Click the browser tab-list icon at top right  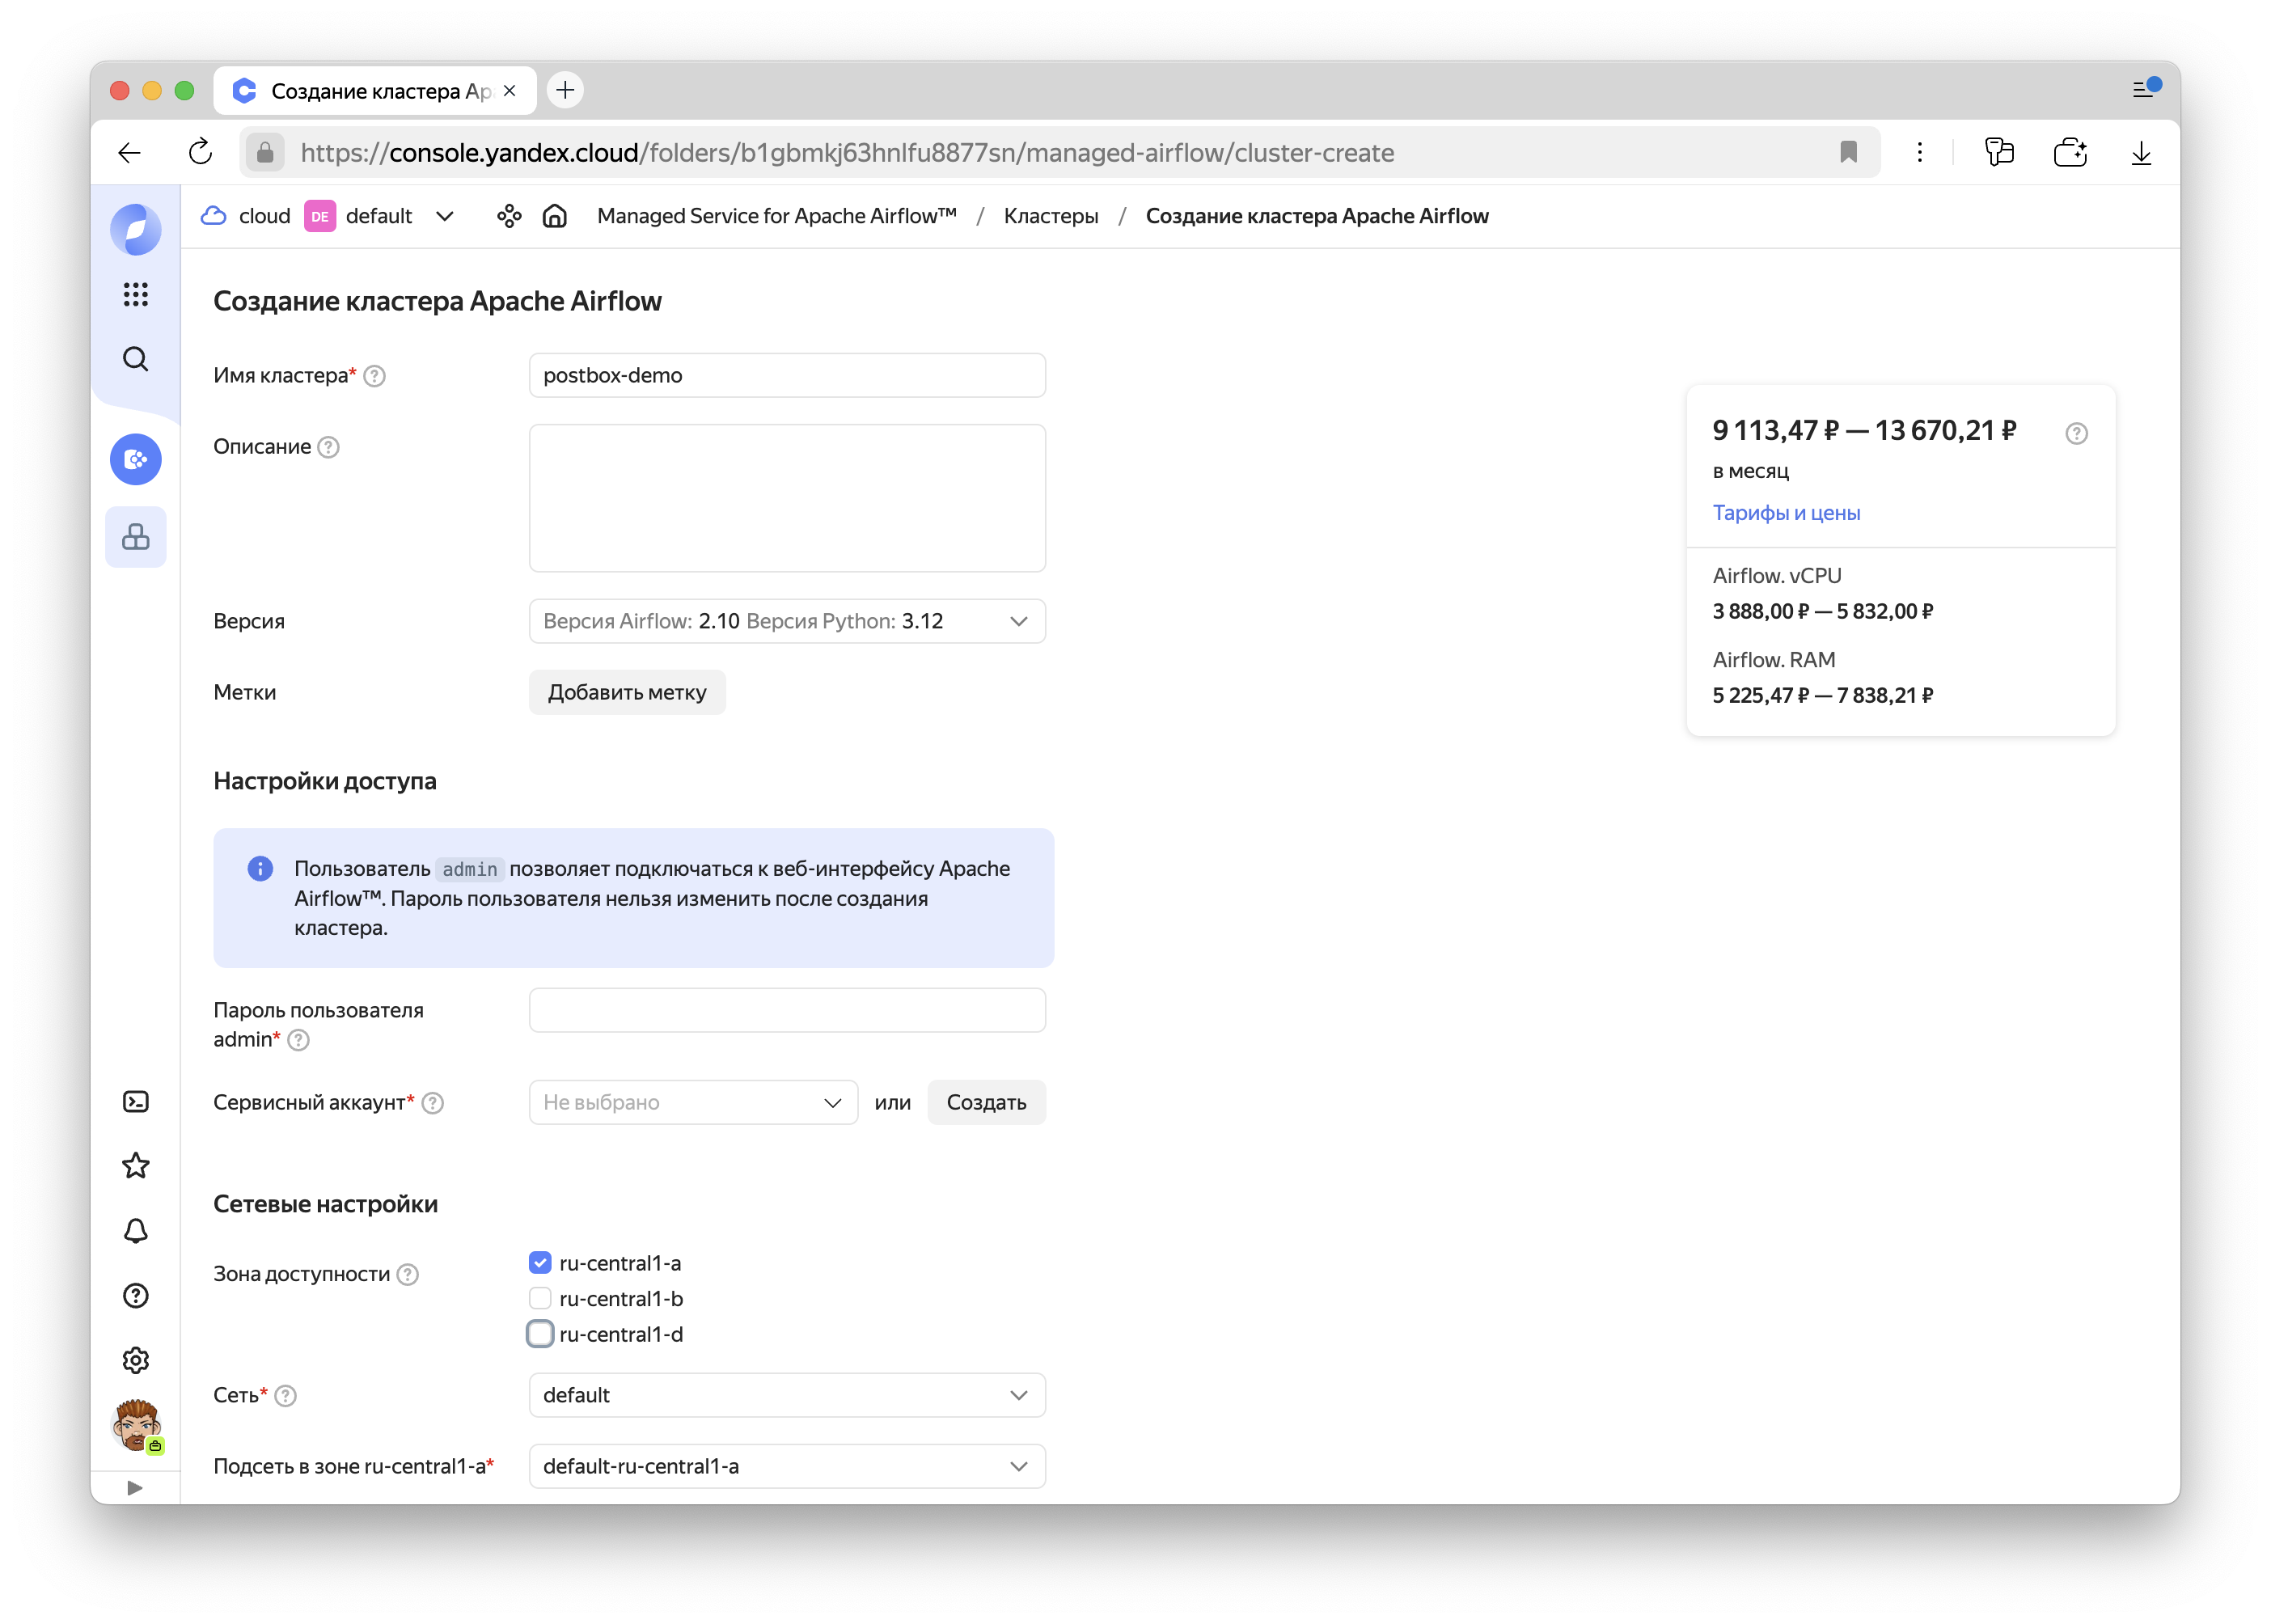(x=2146, y=89)
